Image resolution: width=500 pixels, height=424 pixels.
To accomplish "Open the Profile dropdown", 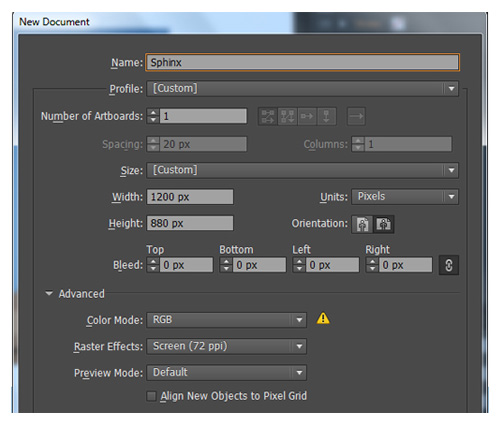I will 303,89.
